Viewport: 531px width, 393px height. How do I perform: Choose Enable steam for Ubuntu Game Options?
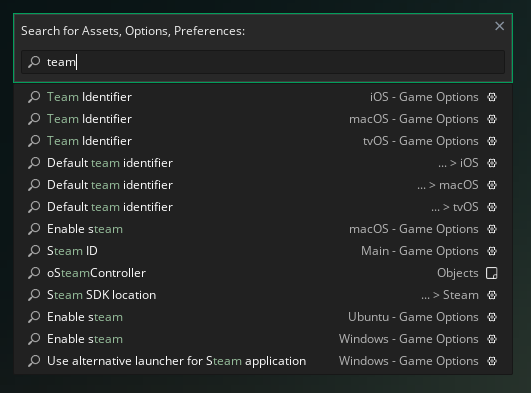click(263, 317)
